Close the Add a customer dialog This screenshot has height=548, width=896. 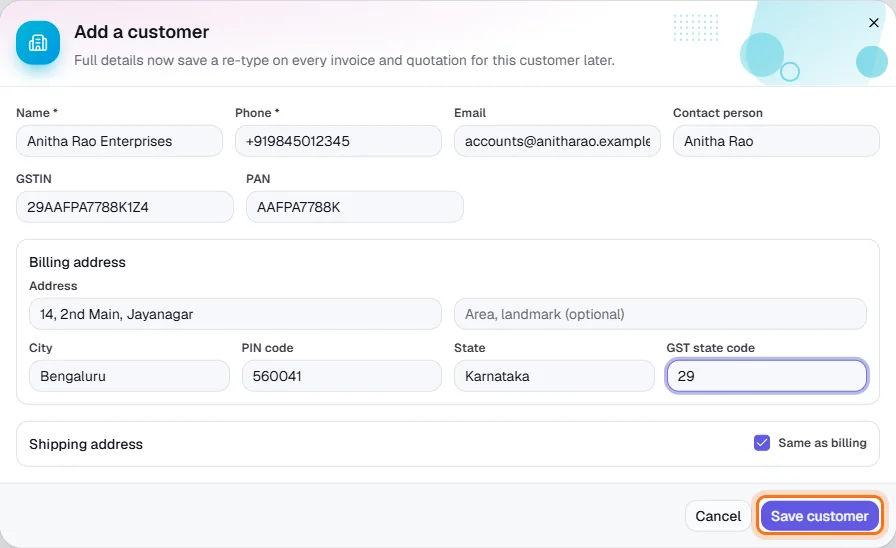(874, 23)
